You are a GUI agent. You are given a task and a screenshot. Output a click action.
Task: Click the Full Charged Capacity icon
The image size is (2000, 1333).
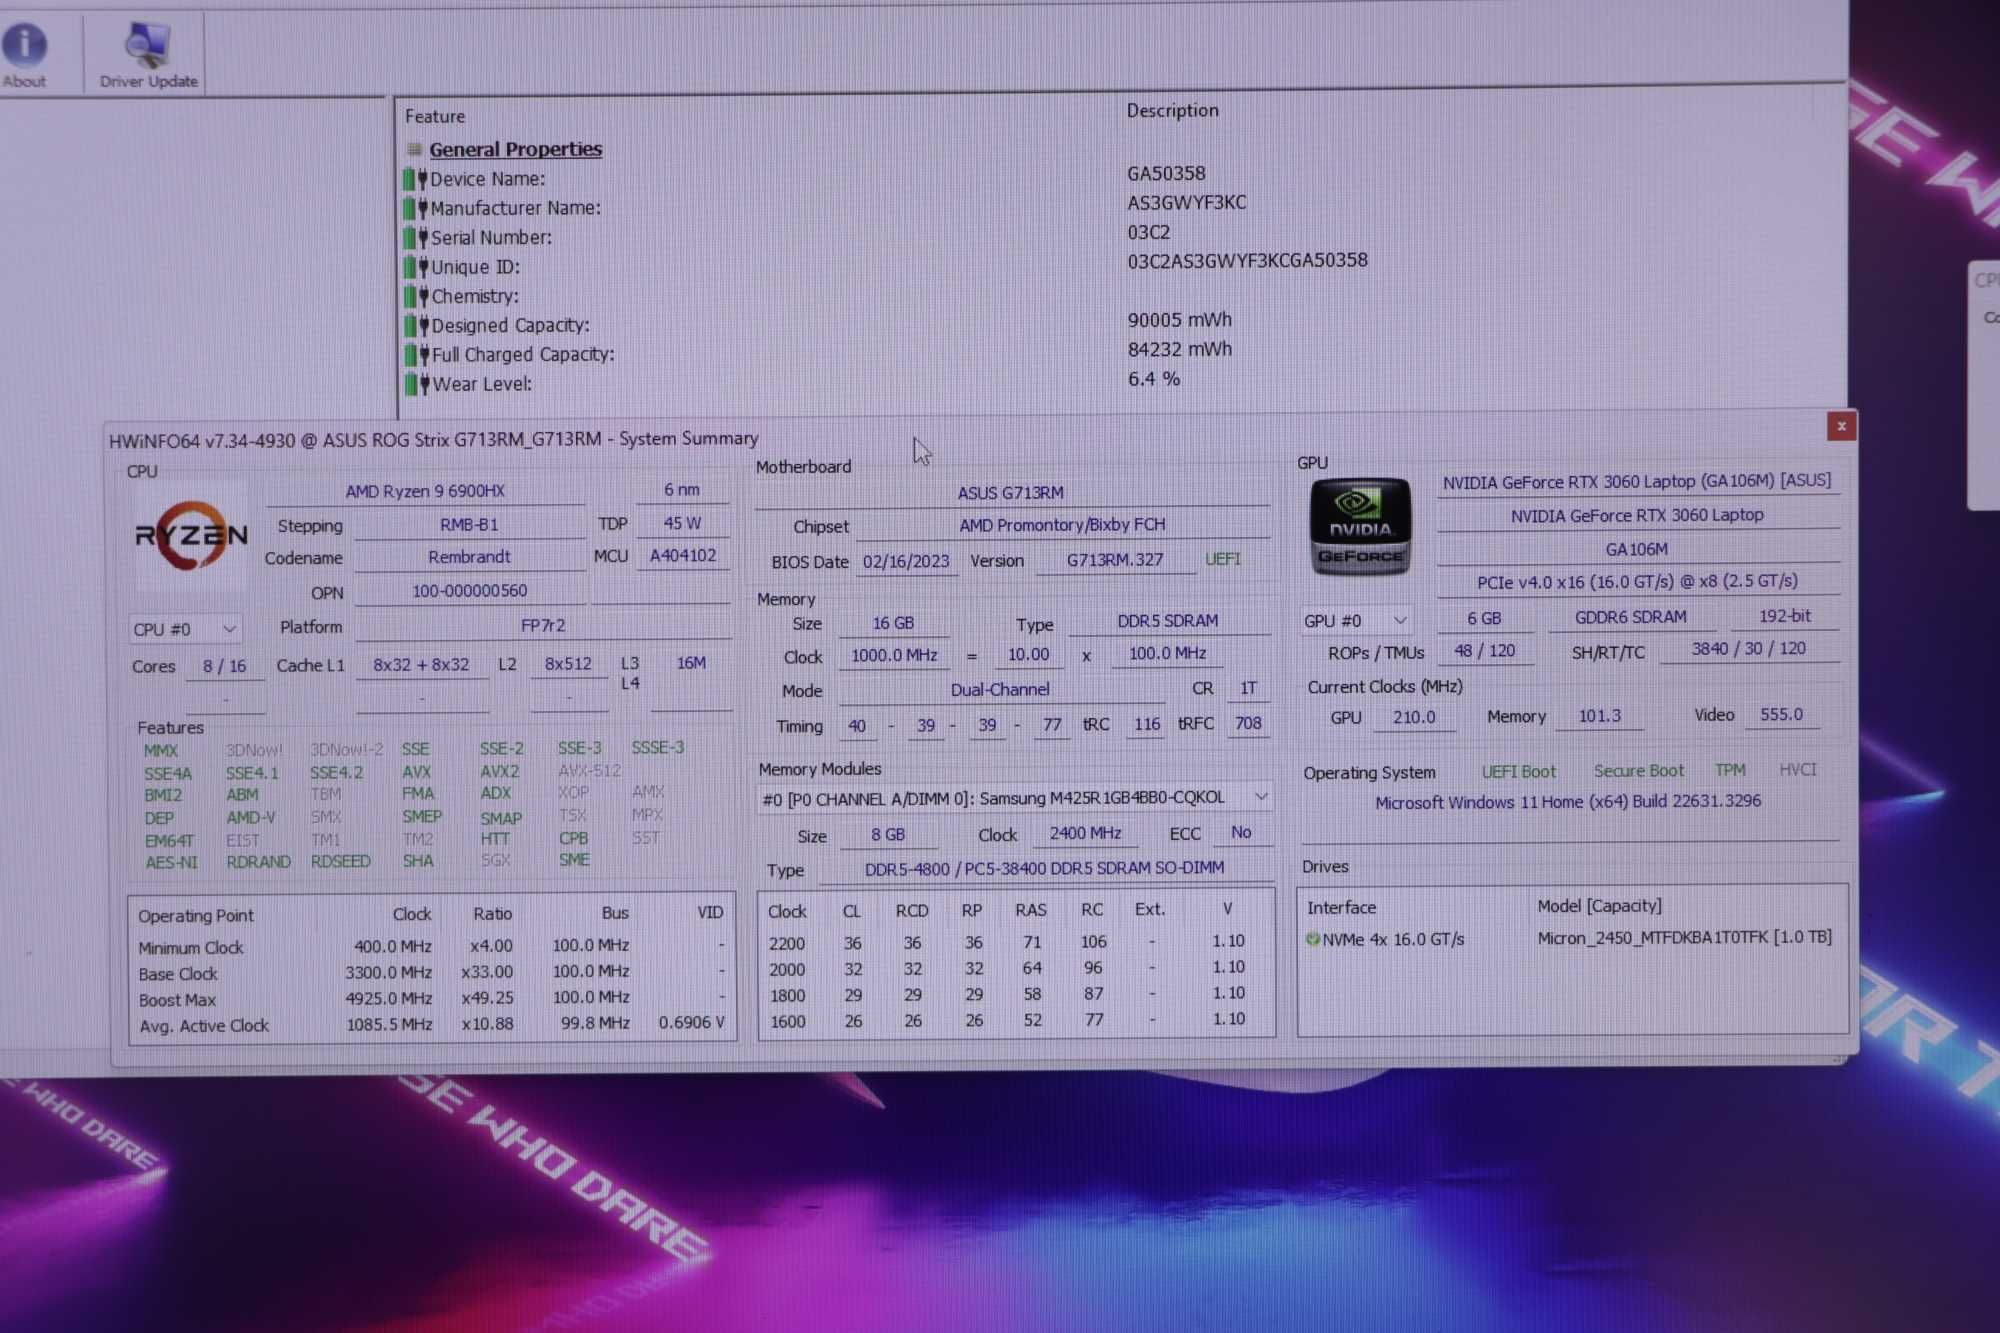pos(416,355)
